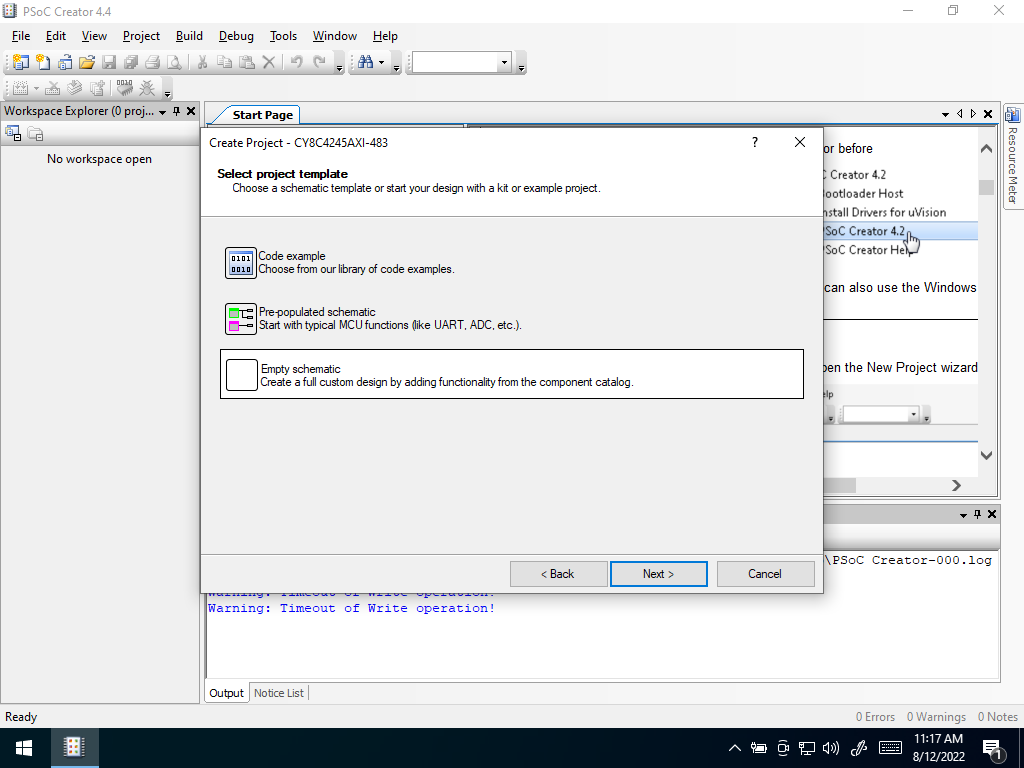Click Start Page horizontal scrollbar right arrow
This screenshot has width=1024, height=768.
tap(957, 485)
